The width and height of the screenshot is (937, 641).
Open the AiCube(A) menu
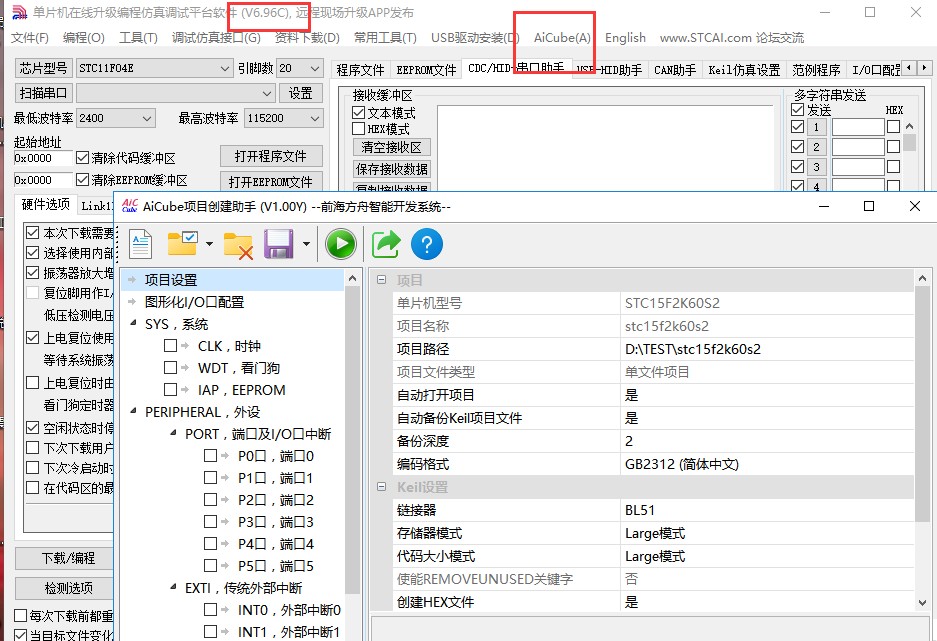tap(562, 38)
